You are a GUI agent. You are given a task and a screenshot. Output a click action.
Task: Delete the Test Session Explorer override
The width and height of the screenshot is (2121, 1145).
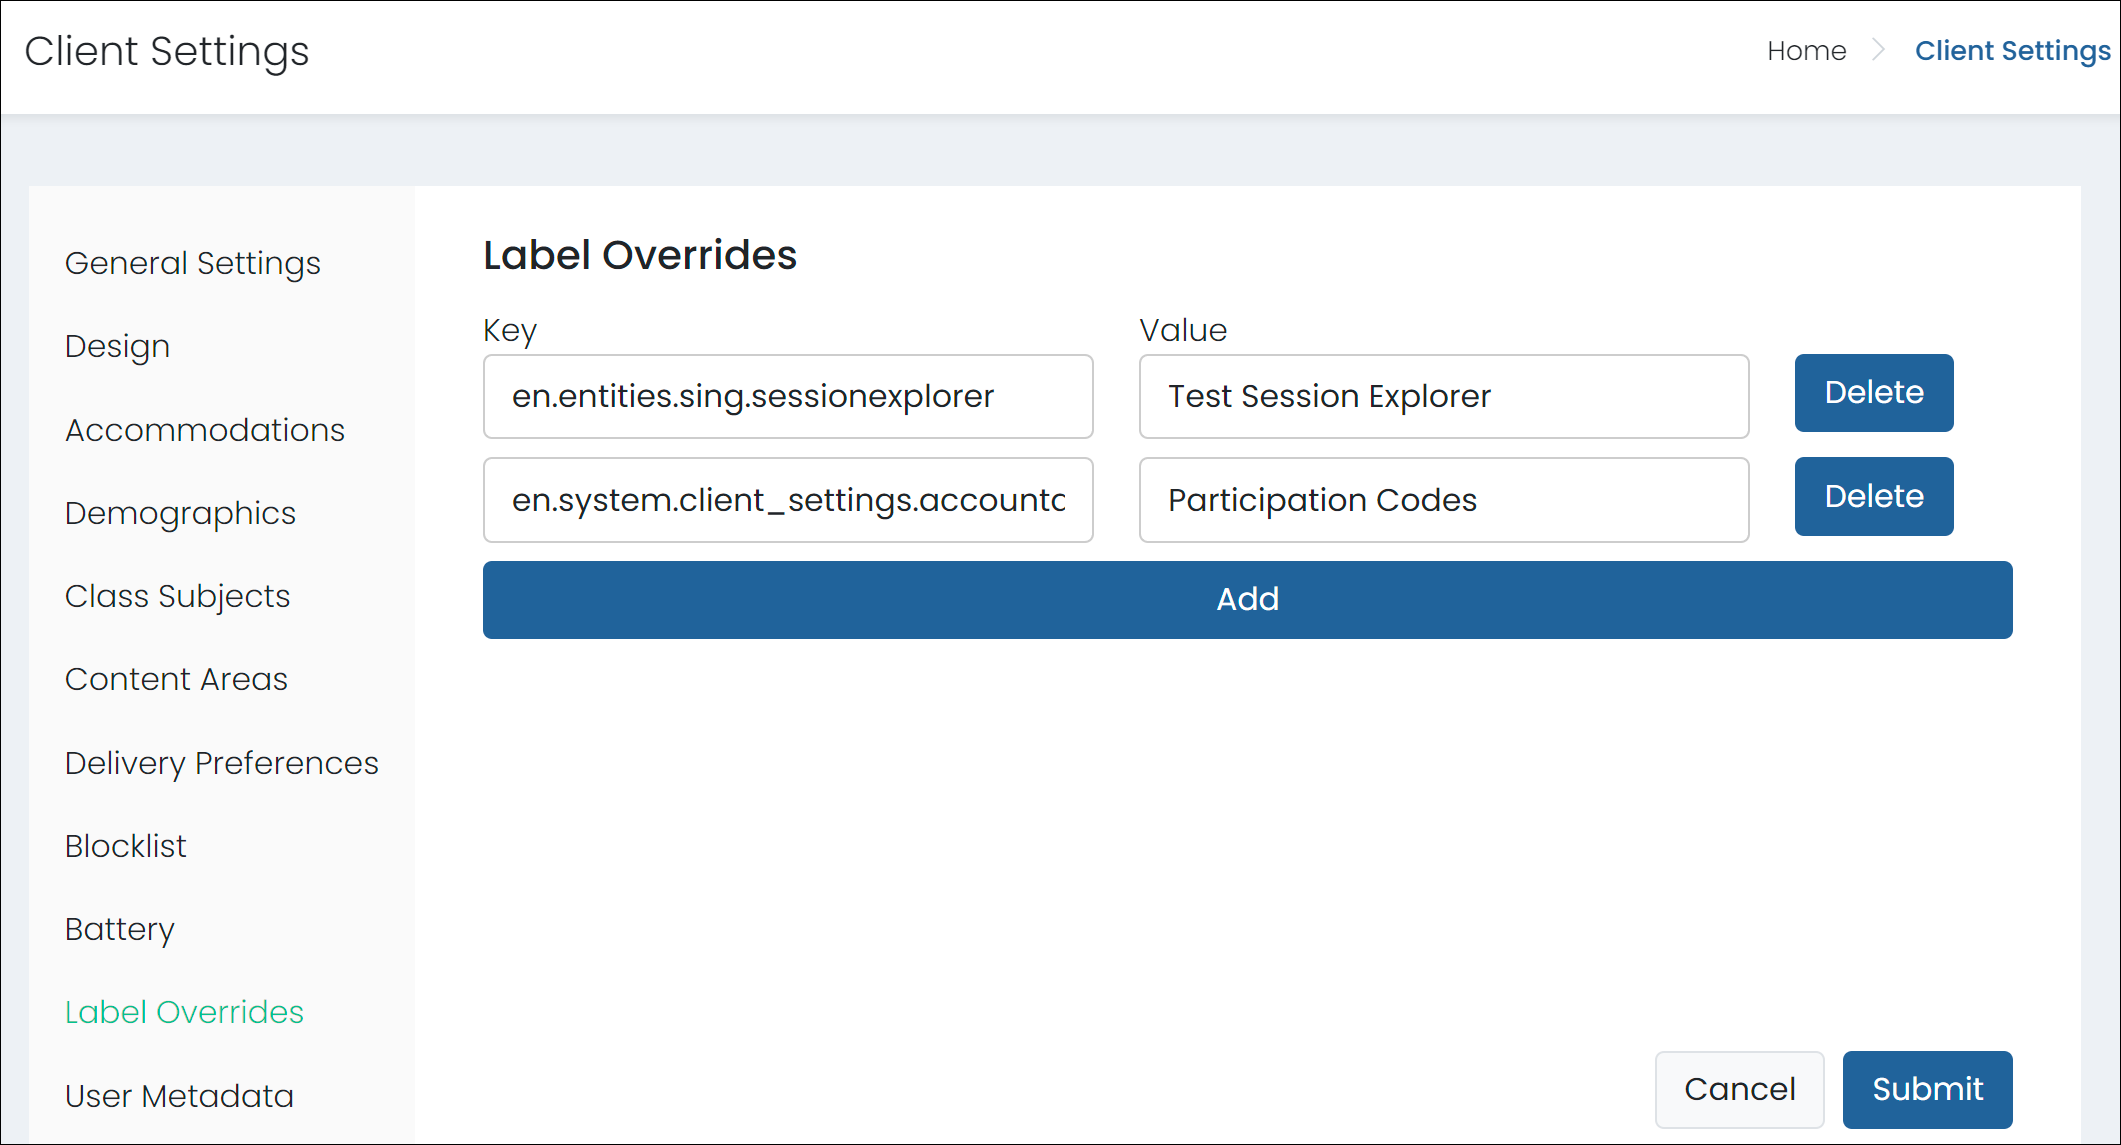tap(1873, 392)
